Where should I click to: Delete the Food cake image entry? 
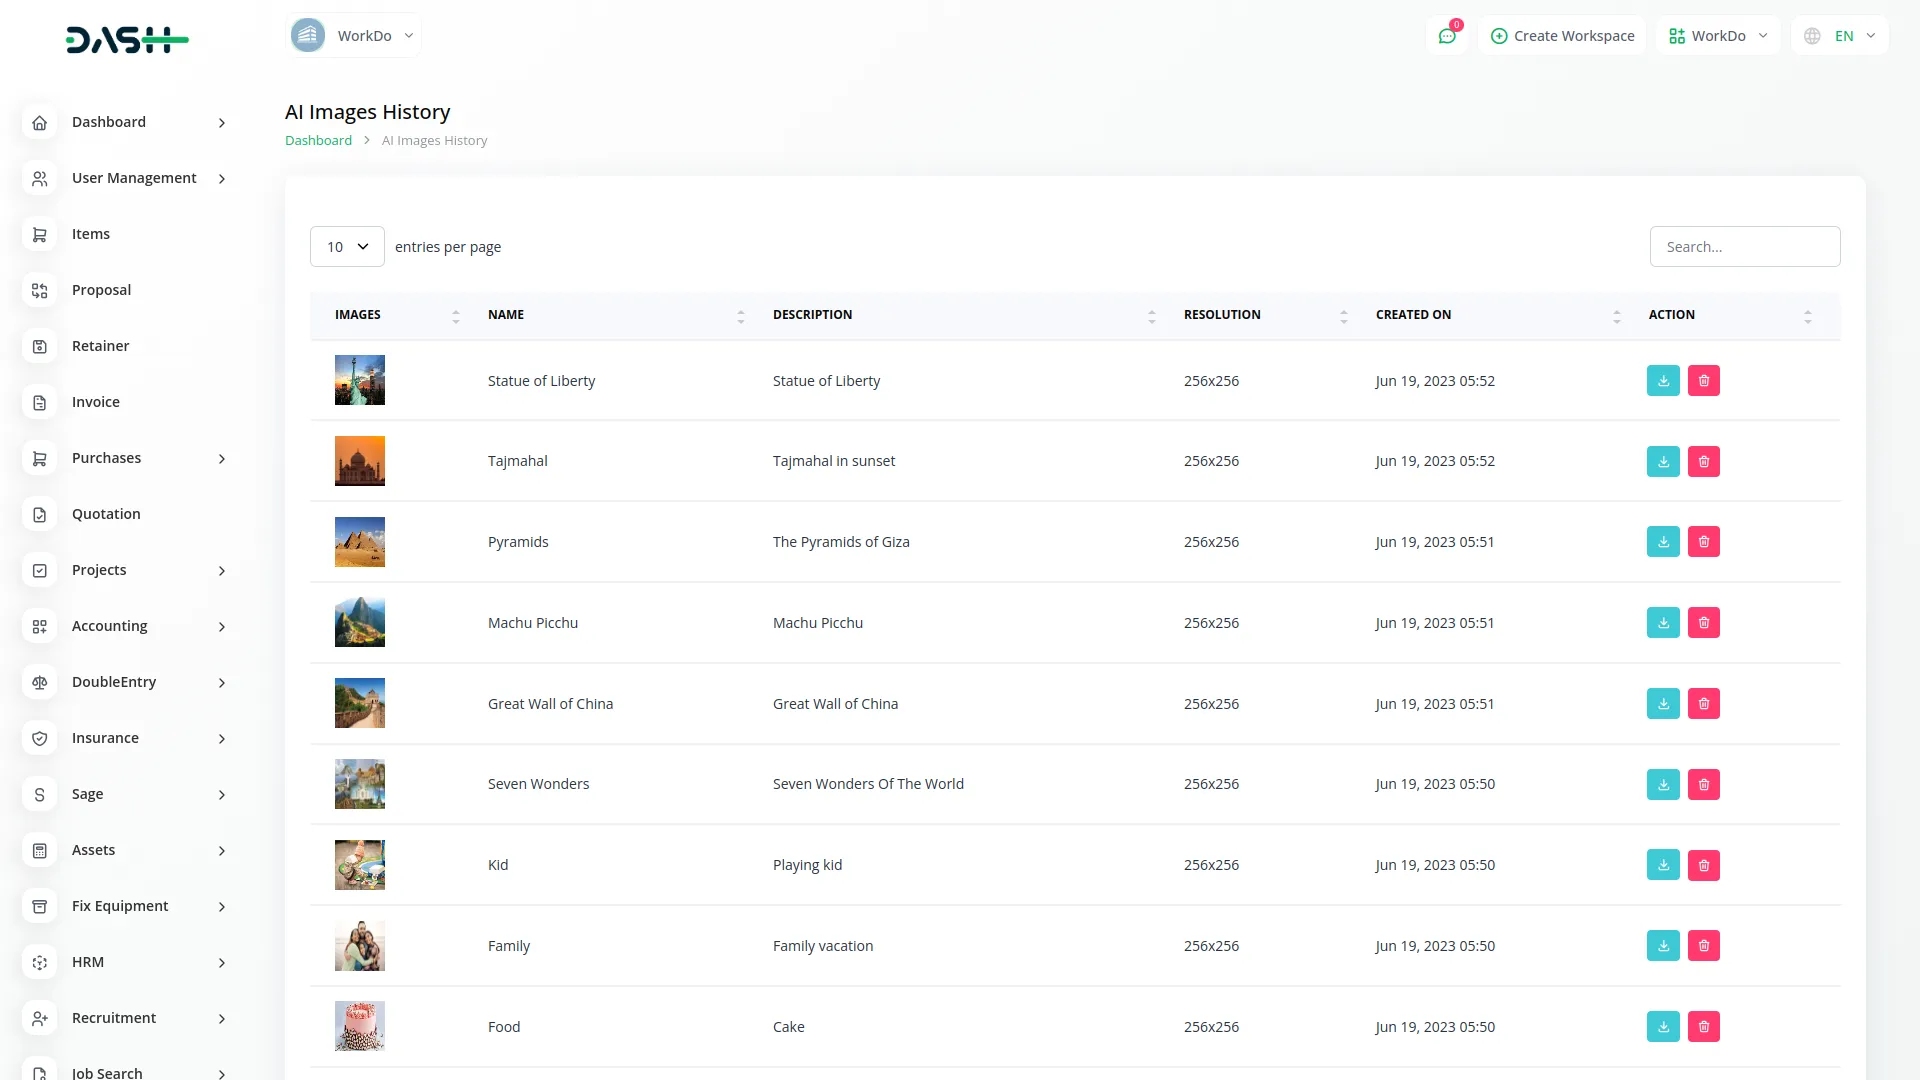click(1704, 1027)
